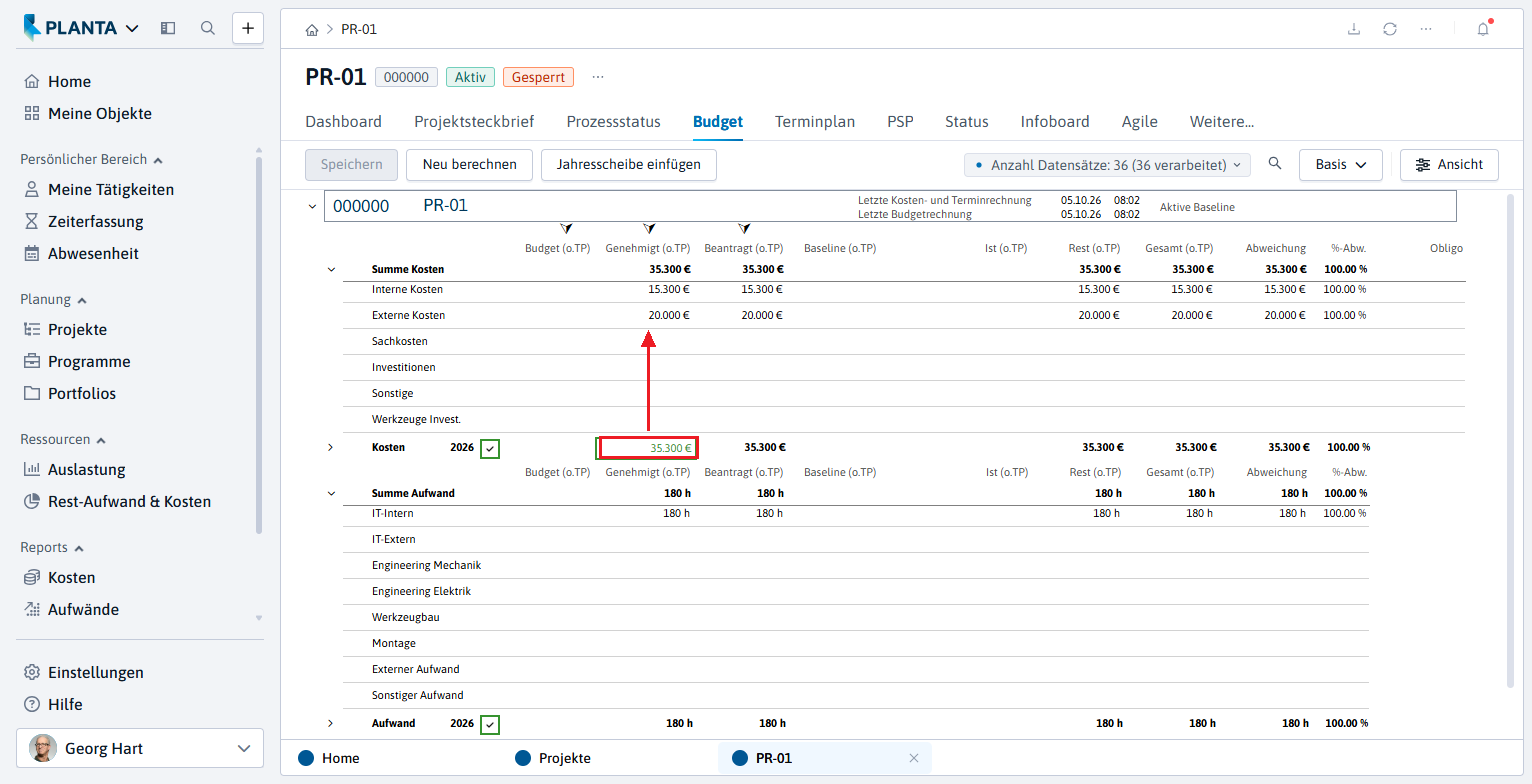1532x784 pixels.
Task: Toggle the Kosten 2026 checkbox
Action: [490, 448]
